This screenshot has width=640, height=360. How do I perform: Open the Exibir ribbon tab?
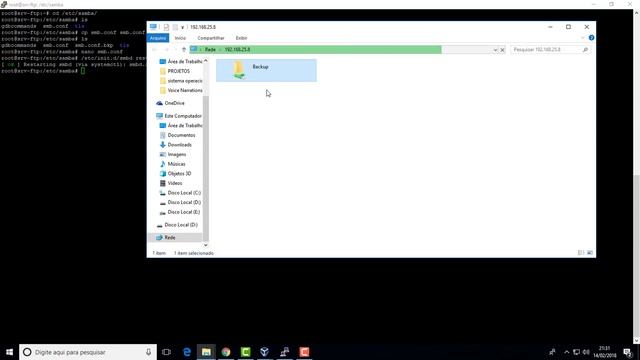coord(241,38)
